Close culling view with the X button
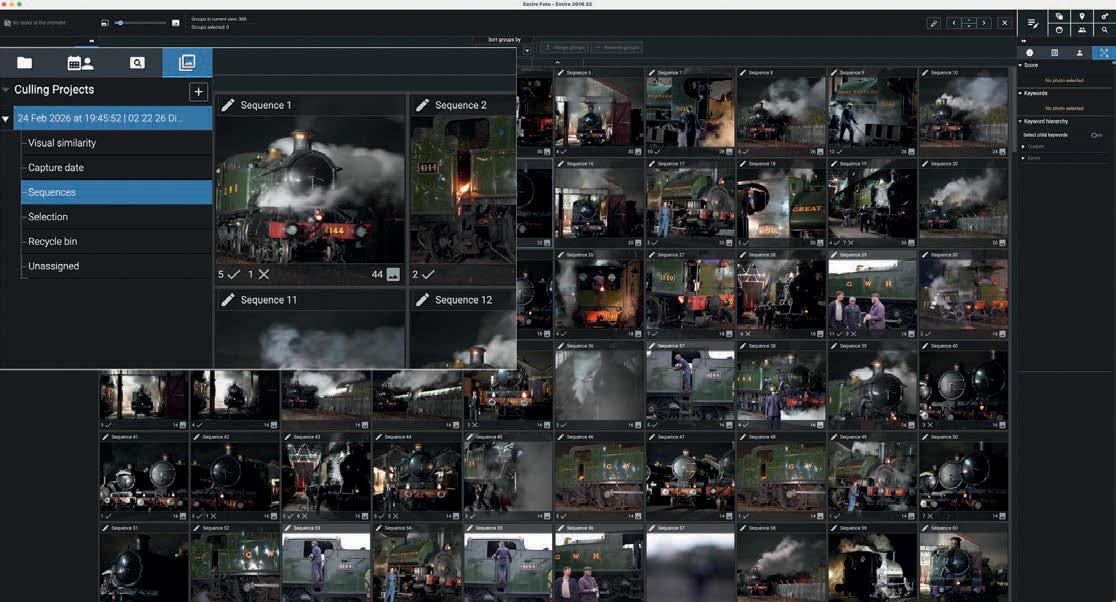Image resolution: width=1116 pixels, height=602 pixels. coord(1004,23)
